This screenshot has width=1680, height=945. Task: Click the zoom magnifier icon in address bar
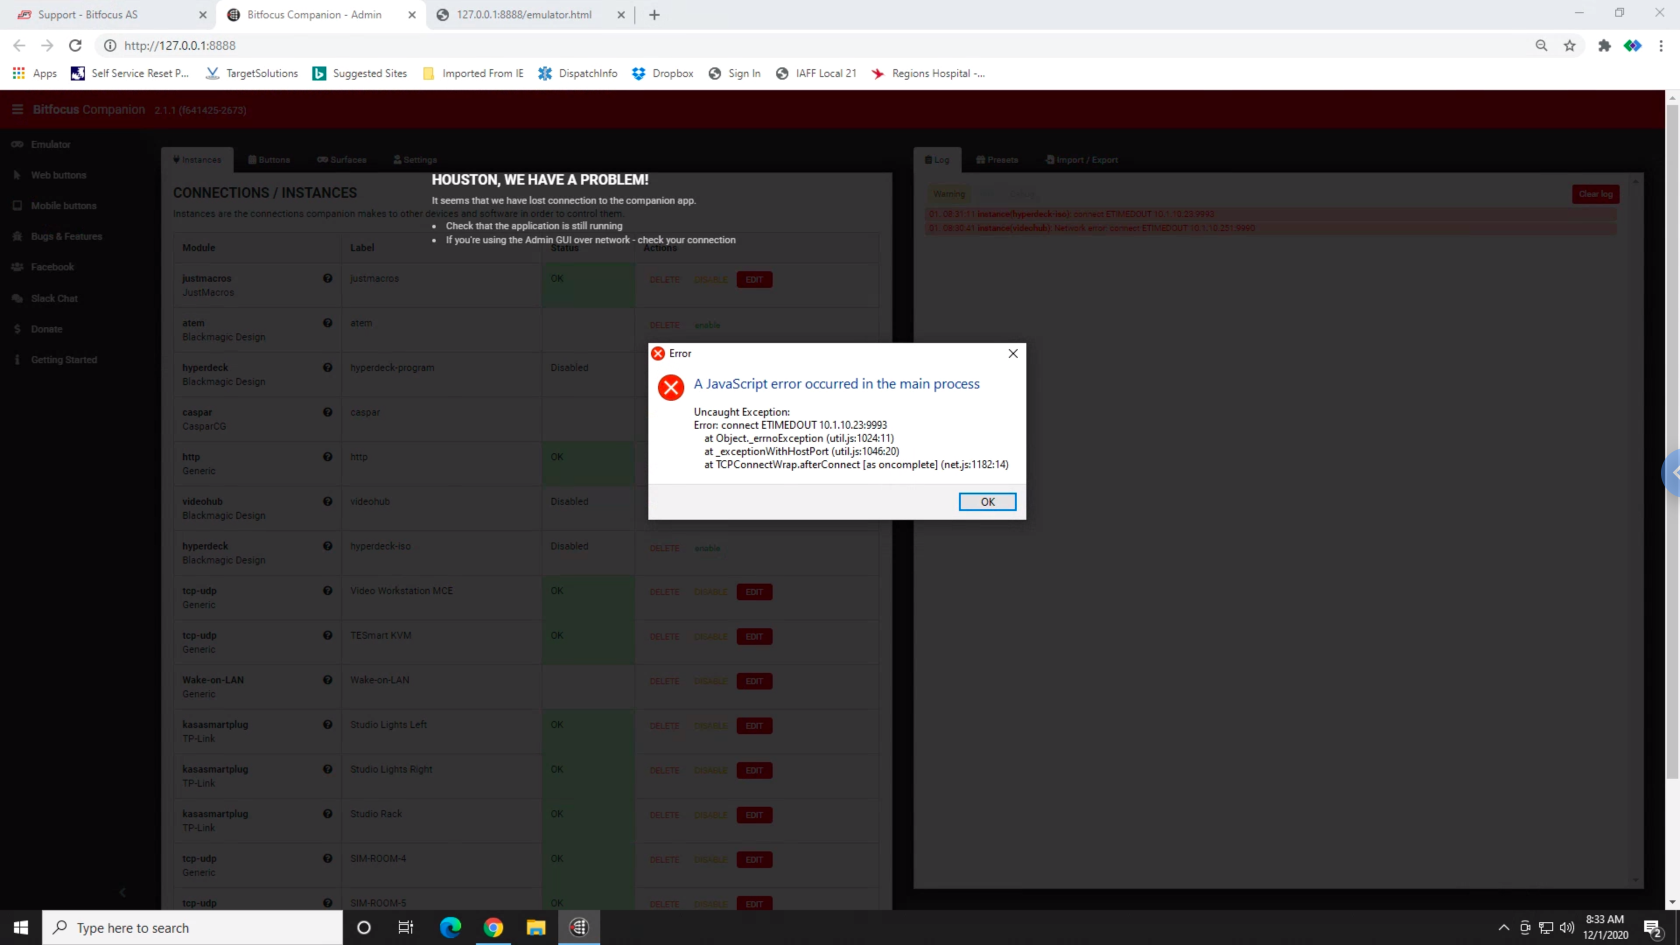tap(1541, 45)
